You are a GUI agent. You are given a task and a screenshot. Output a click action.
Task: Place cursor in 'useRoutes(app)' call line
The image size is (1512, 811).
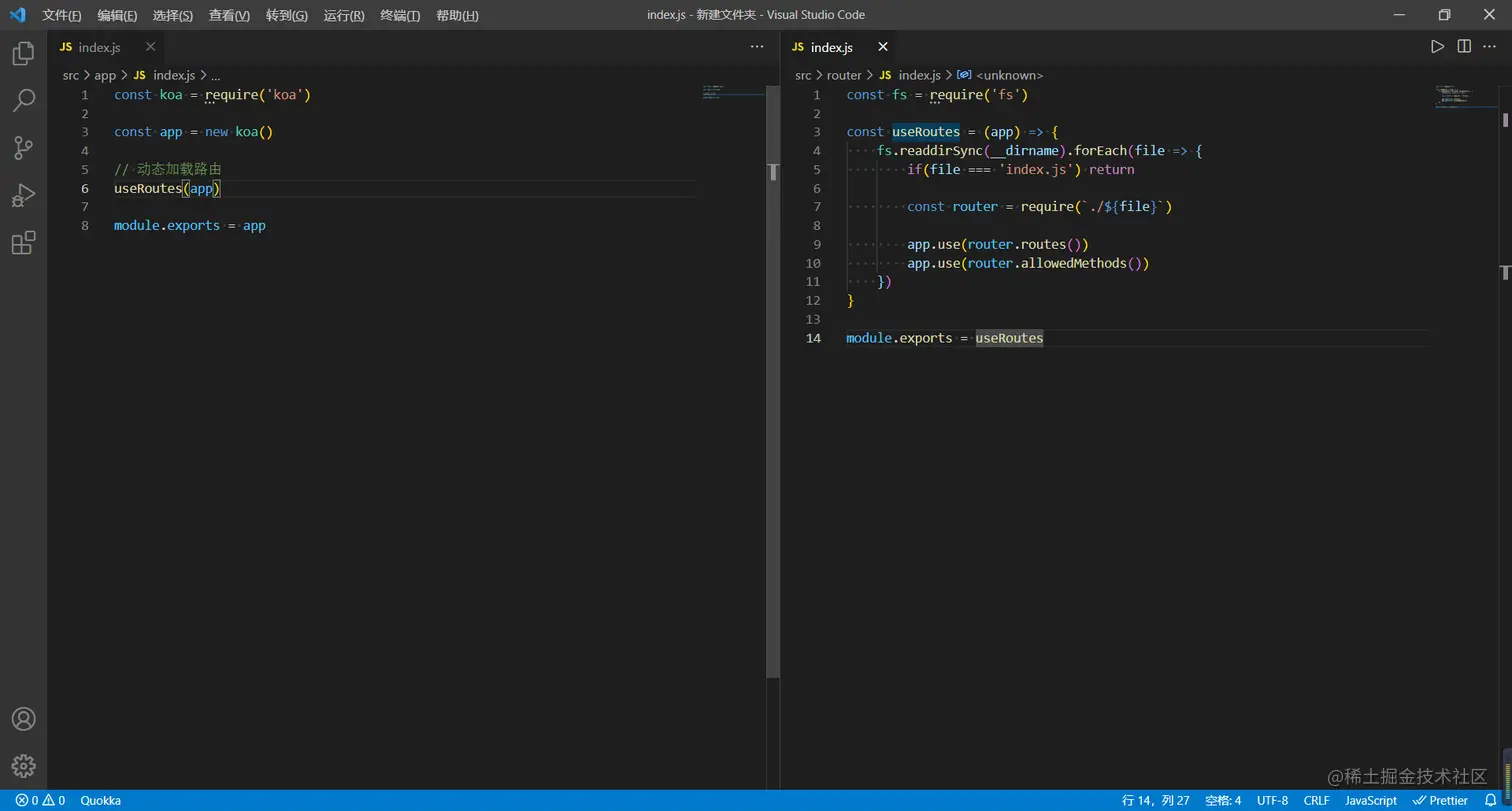[167, 188]
